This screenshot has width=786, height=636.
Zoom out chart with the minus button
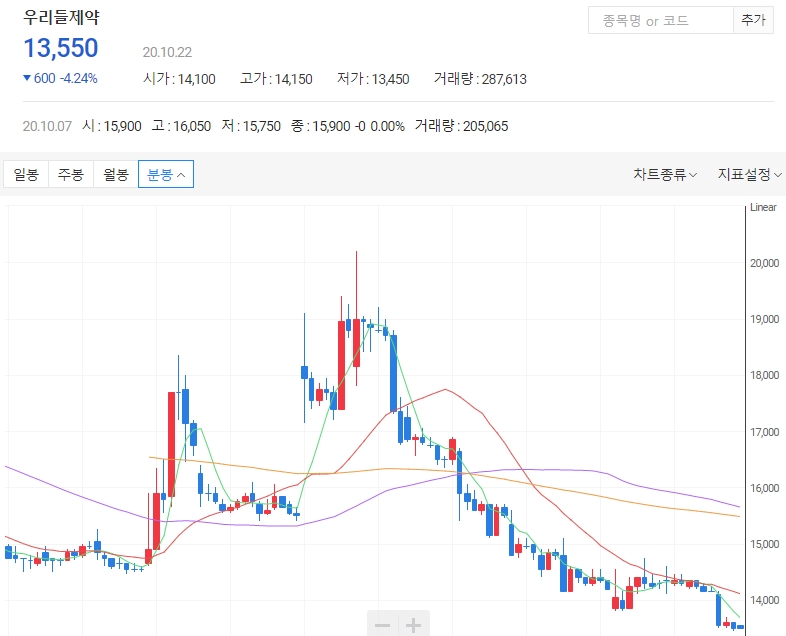tap(382, 624)
